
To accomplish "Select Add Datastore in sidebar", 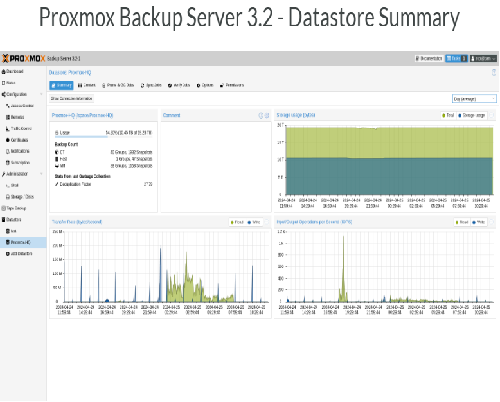I will pyautogui.click(x=19, y=254).
